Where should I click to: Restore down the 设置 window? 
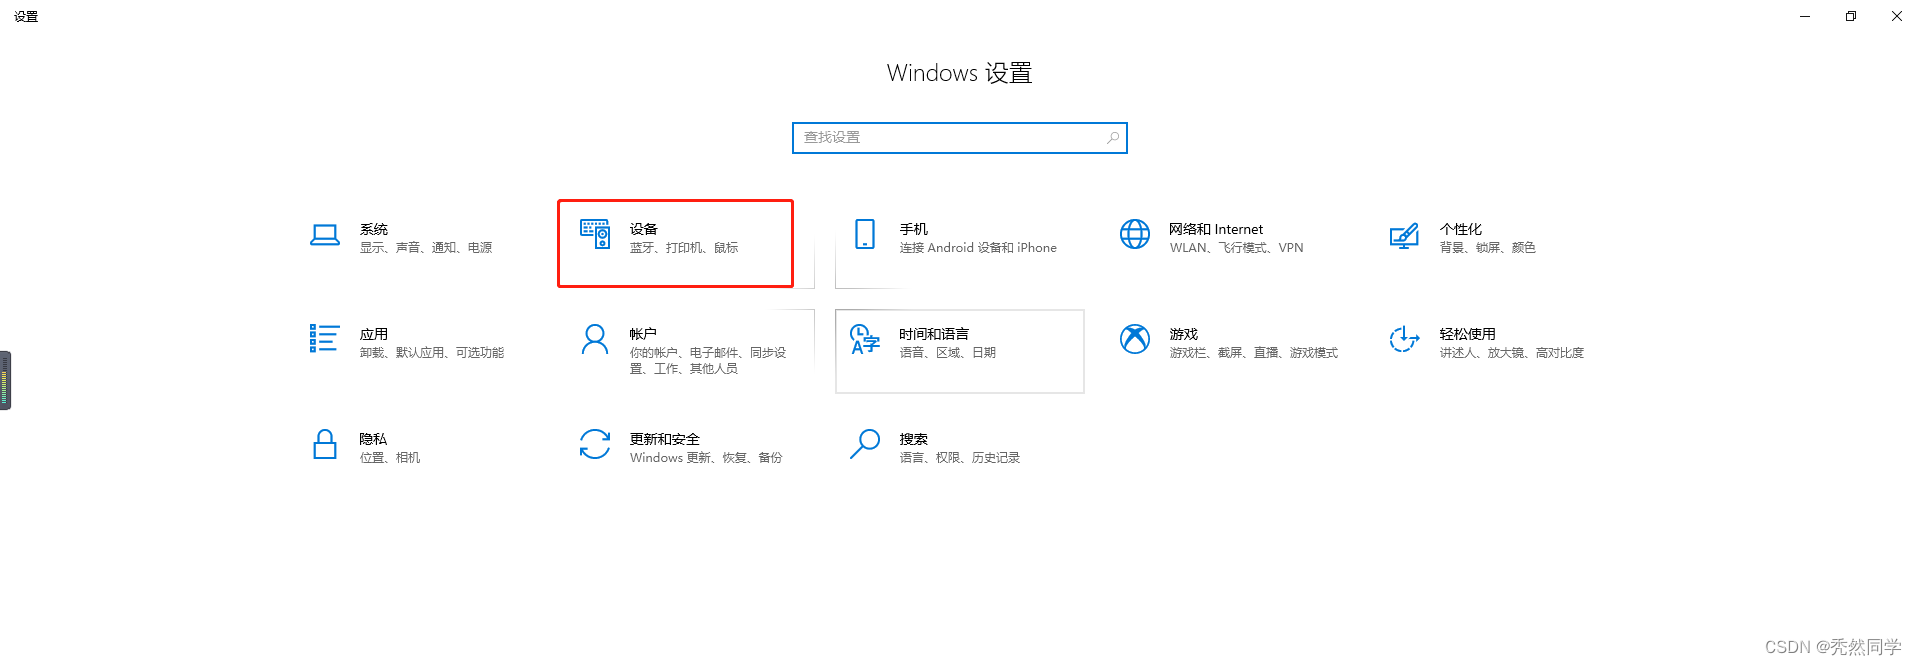point(1851,16)
